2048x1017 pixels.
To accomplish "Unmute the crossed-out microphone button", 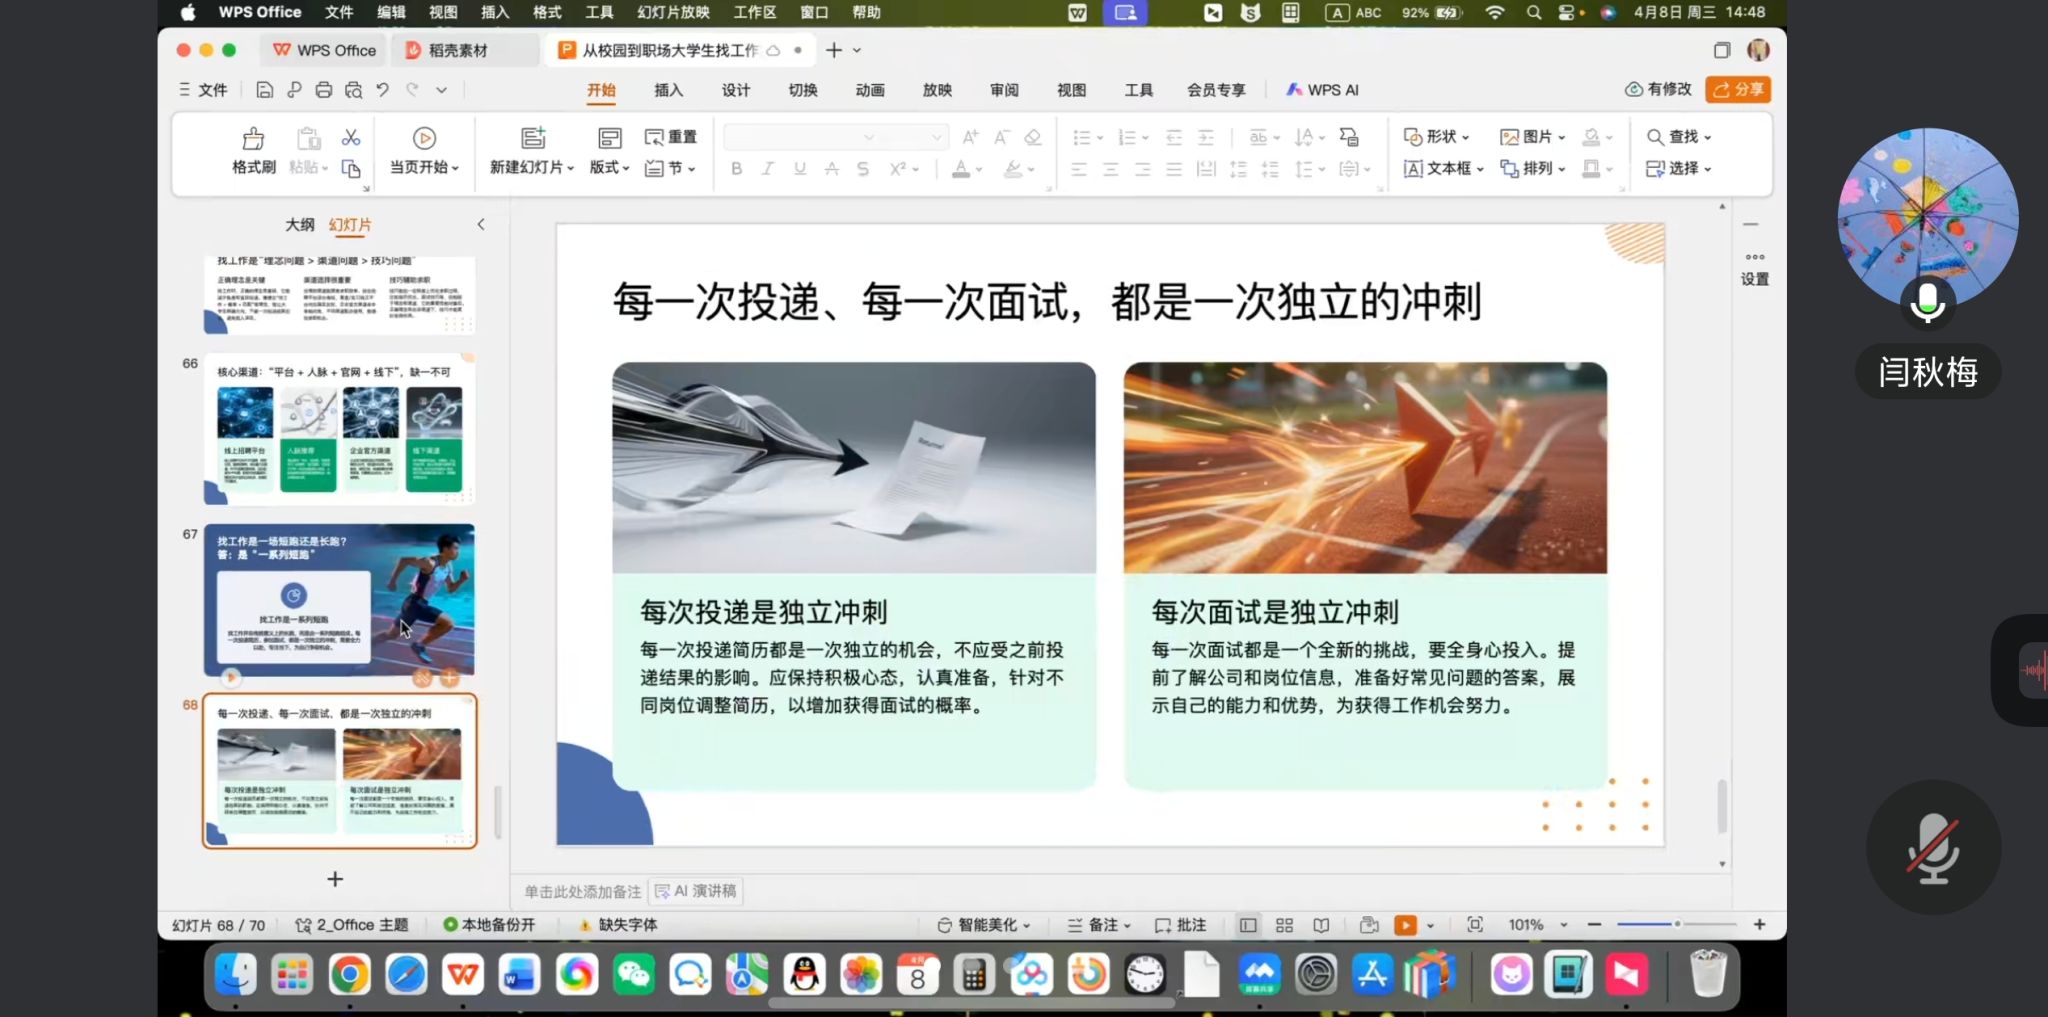I will 1932,848.
